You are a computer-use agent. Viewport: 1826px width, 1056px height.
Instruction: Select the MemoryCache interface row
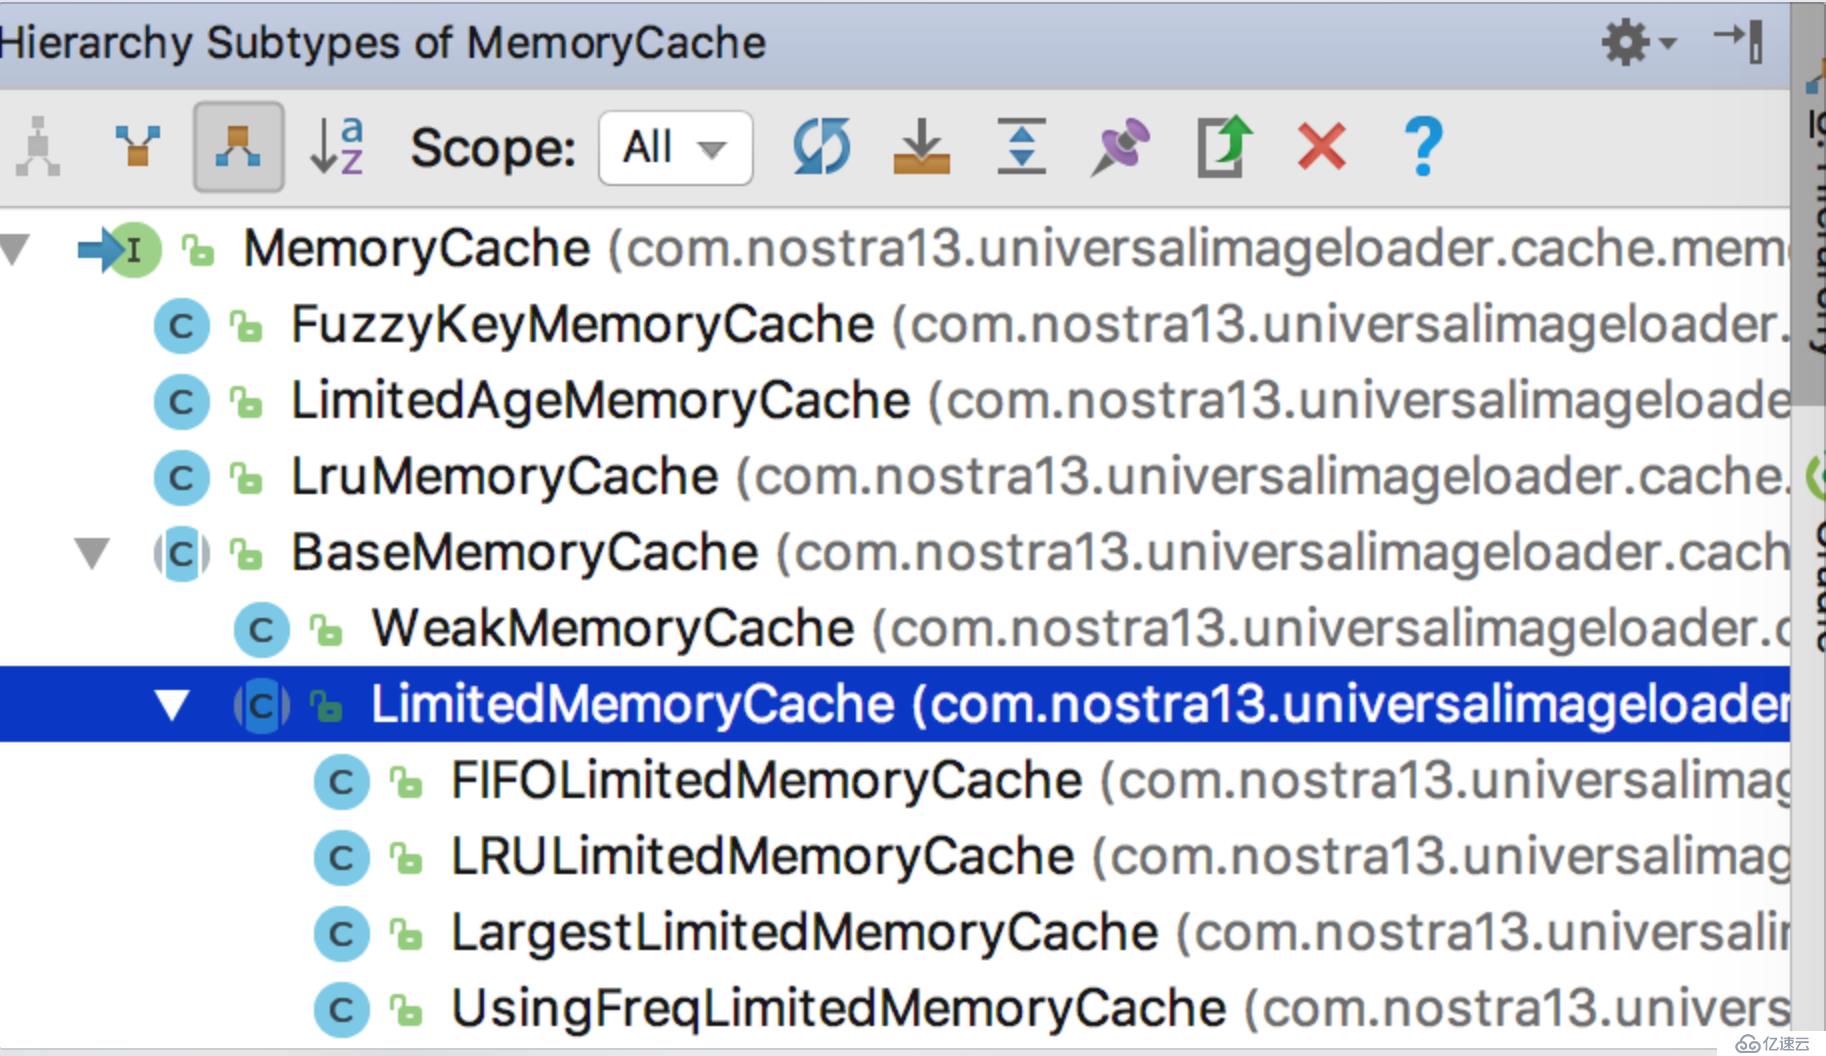895,249
